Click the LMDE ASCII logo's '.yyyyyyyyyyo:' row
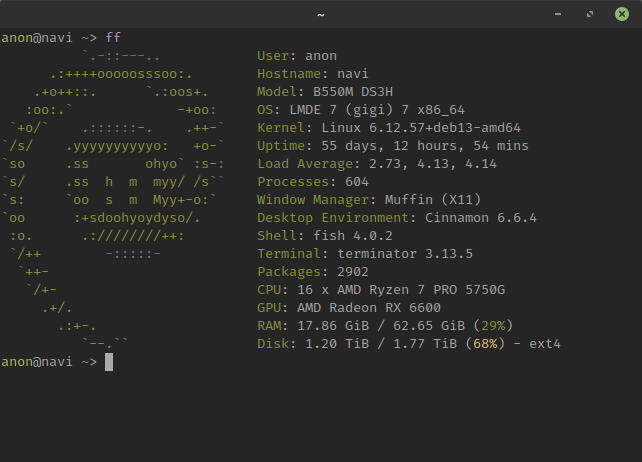642x462 pixels. click(117, 146)
